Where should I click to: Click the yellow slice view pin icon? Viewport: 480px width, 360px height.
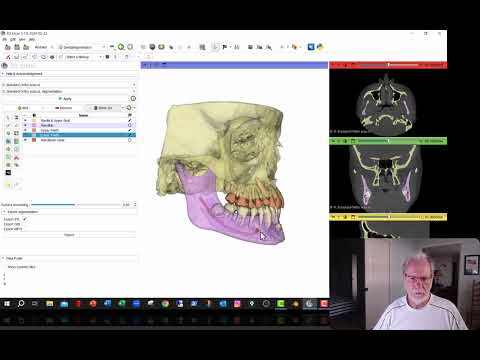pos(332,217)
